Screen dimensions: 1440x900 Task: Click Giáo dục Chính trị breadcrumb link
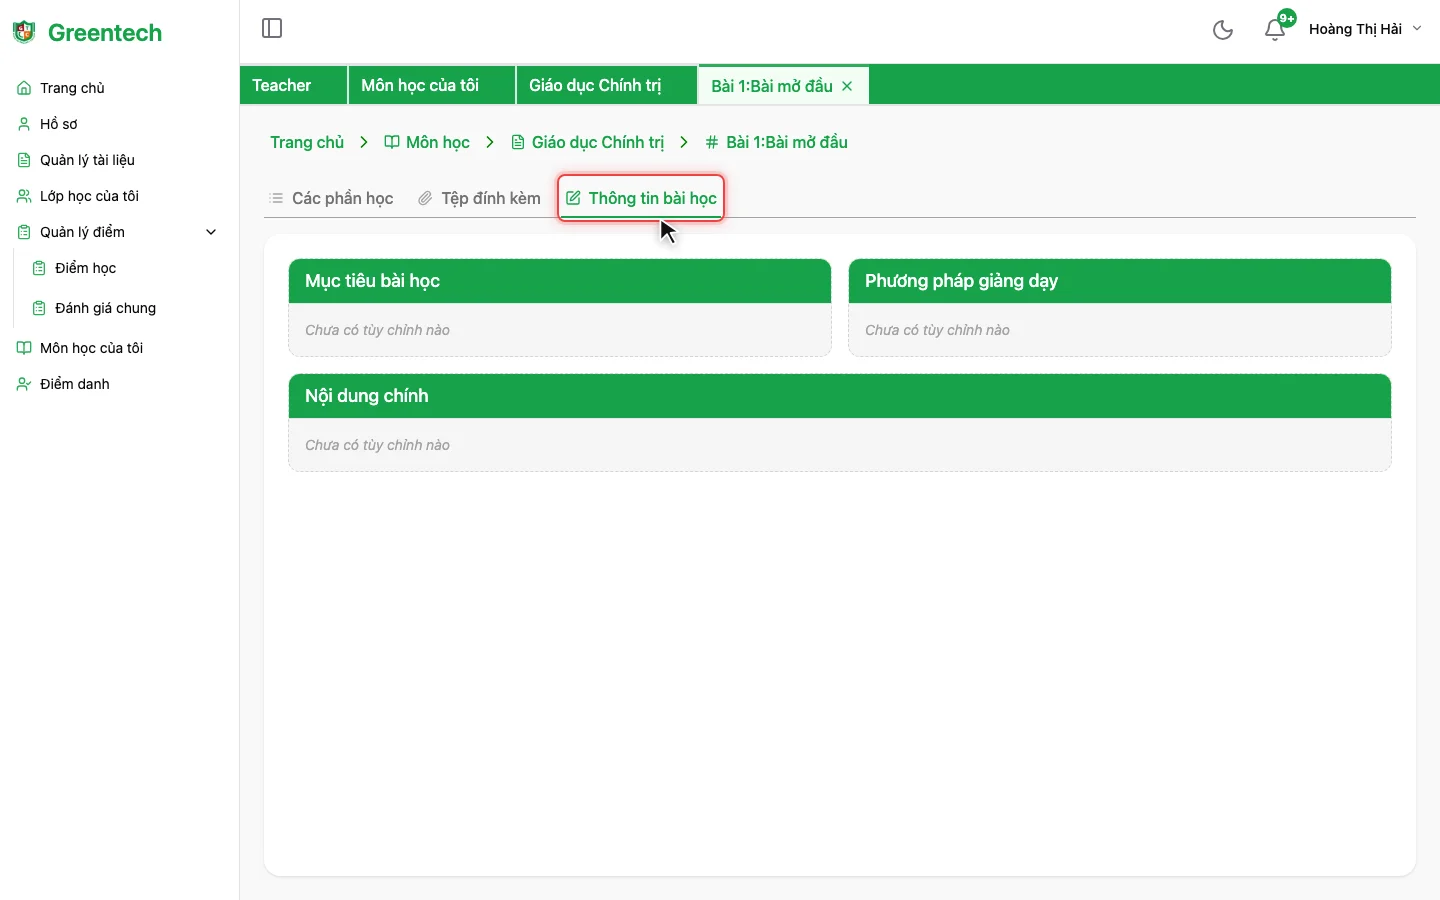pos(598,142)
